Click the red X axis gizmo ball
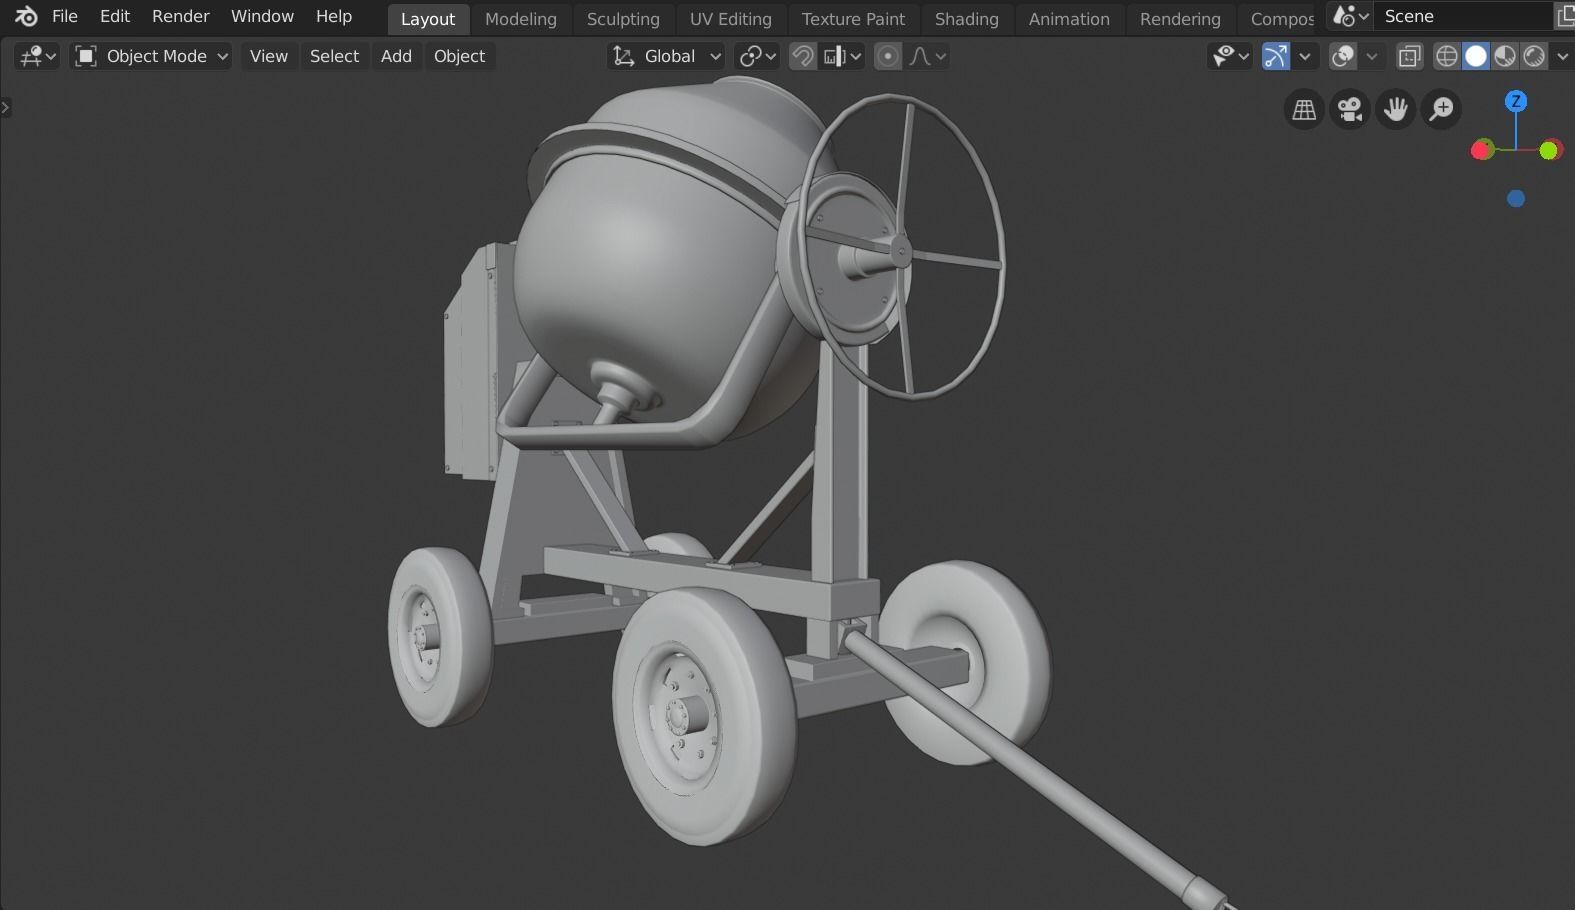 point(1482,150)
